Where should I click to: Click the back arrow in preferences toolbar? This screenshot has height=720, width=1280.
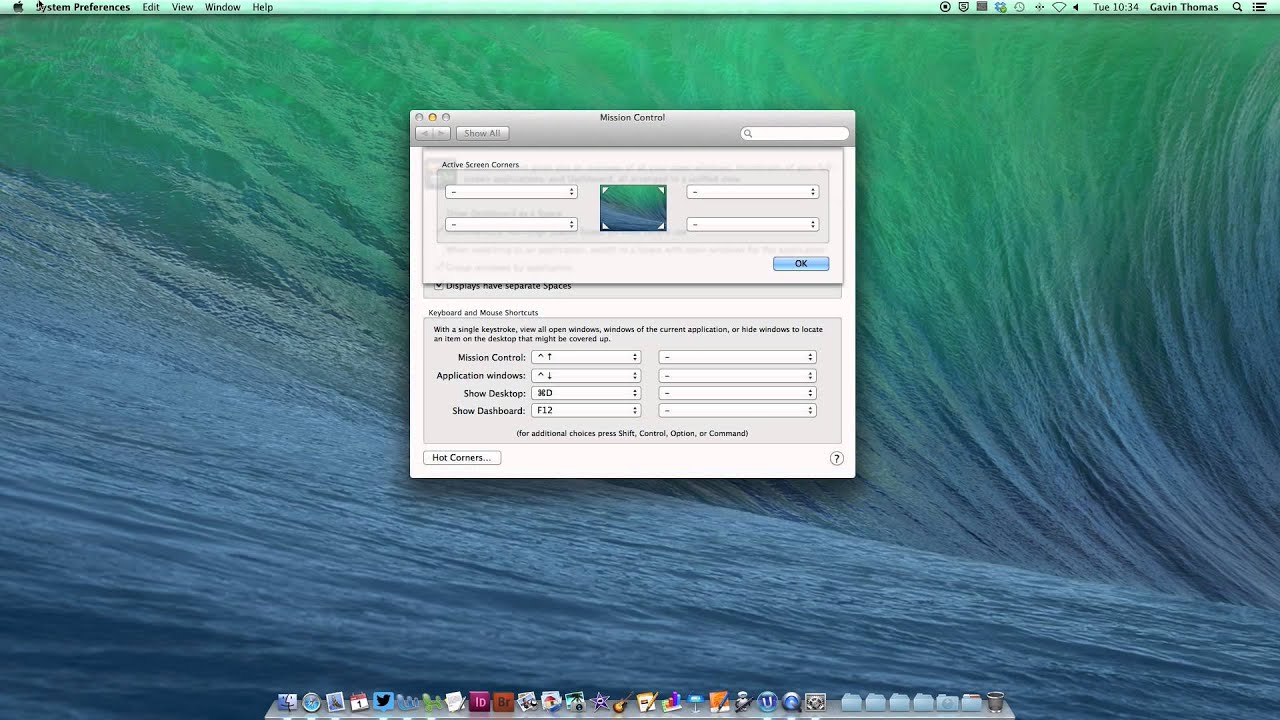pyautogui.click(x=424, y=133)
